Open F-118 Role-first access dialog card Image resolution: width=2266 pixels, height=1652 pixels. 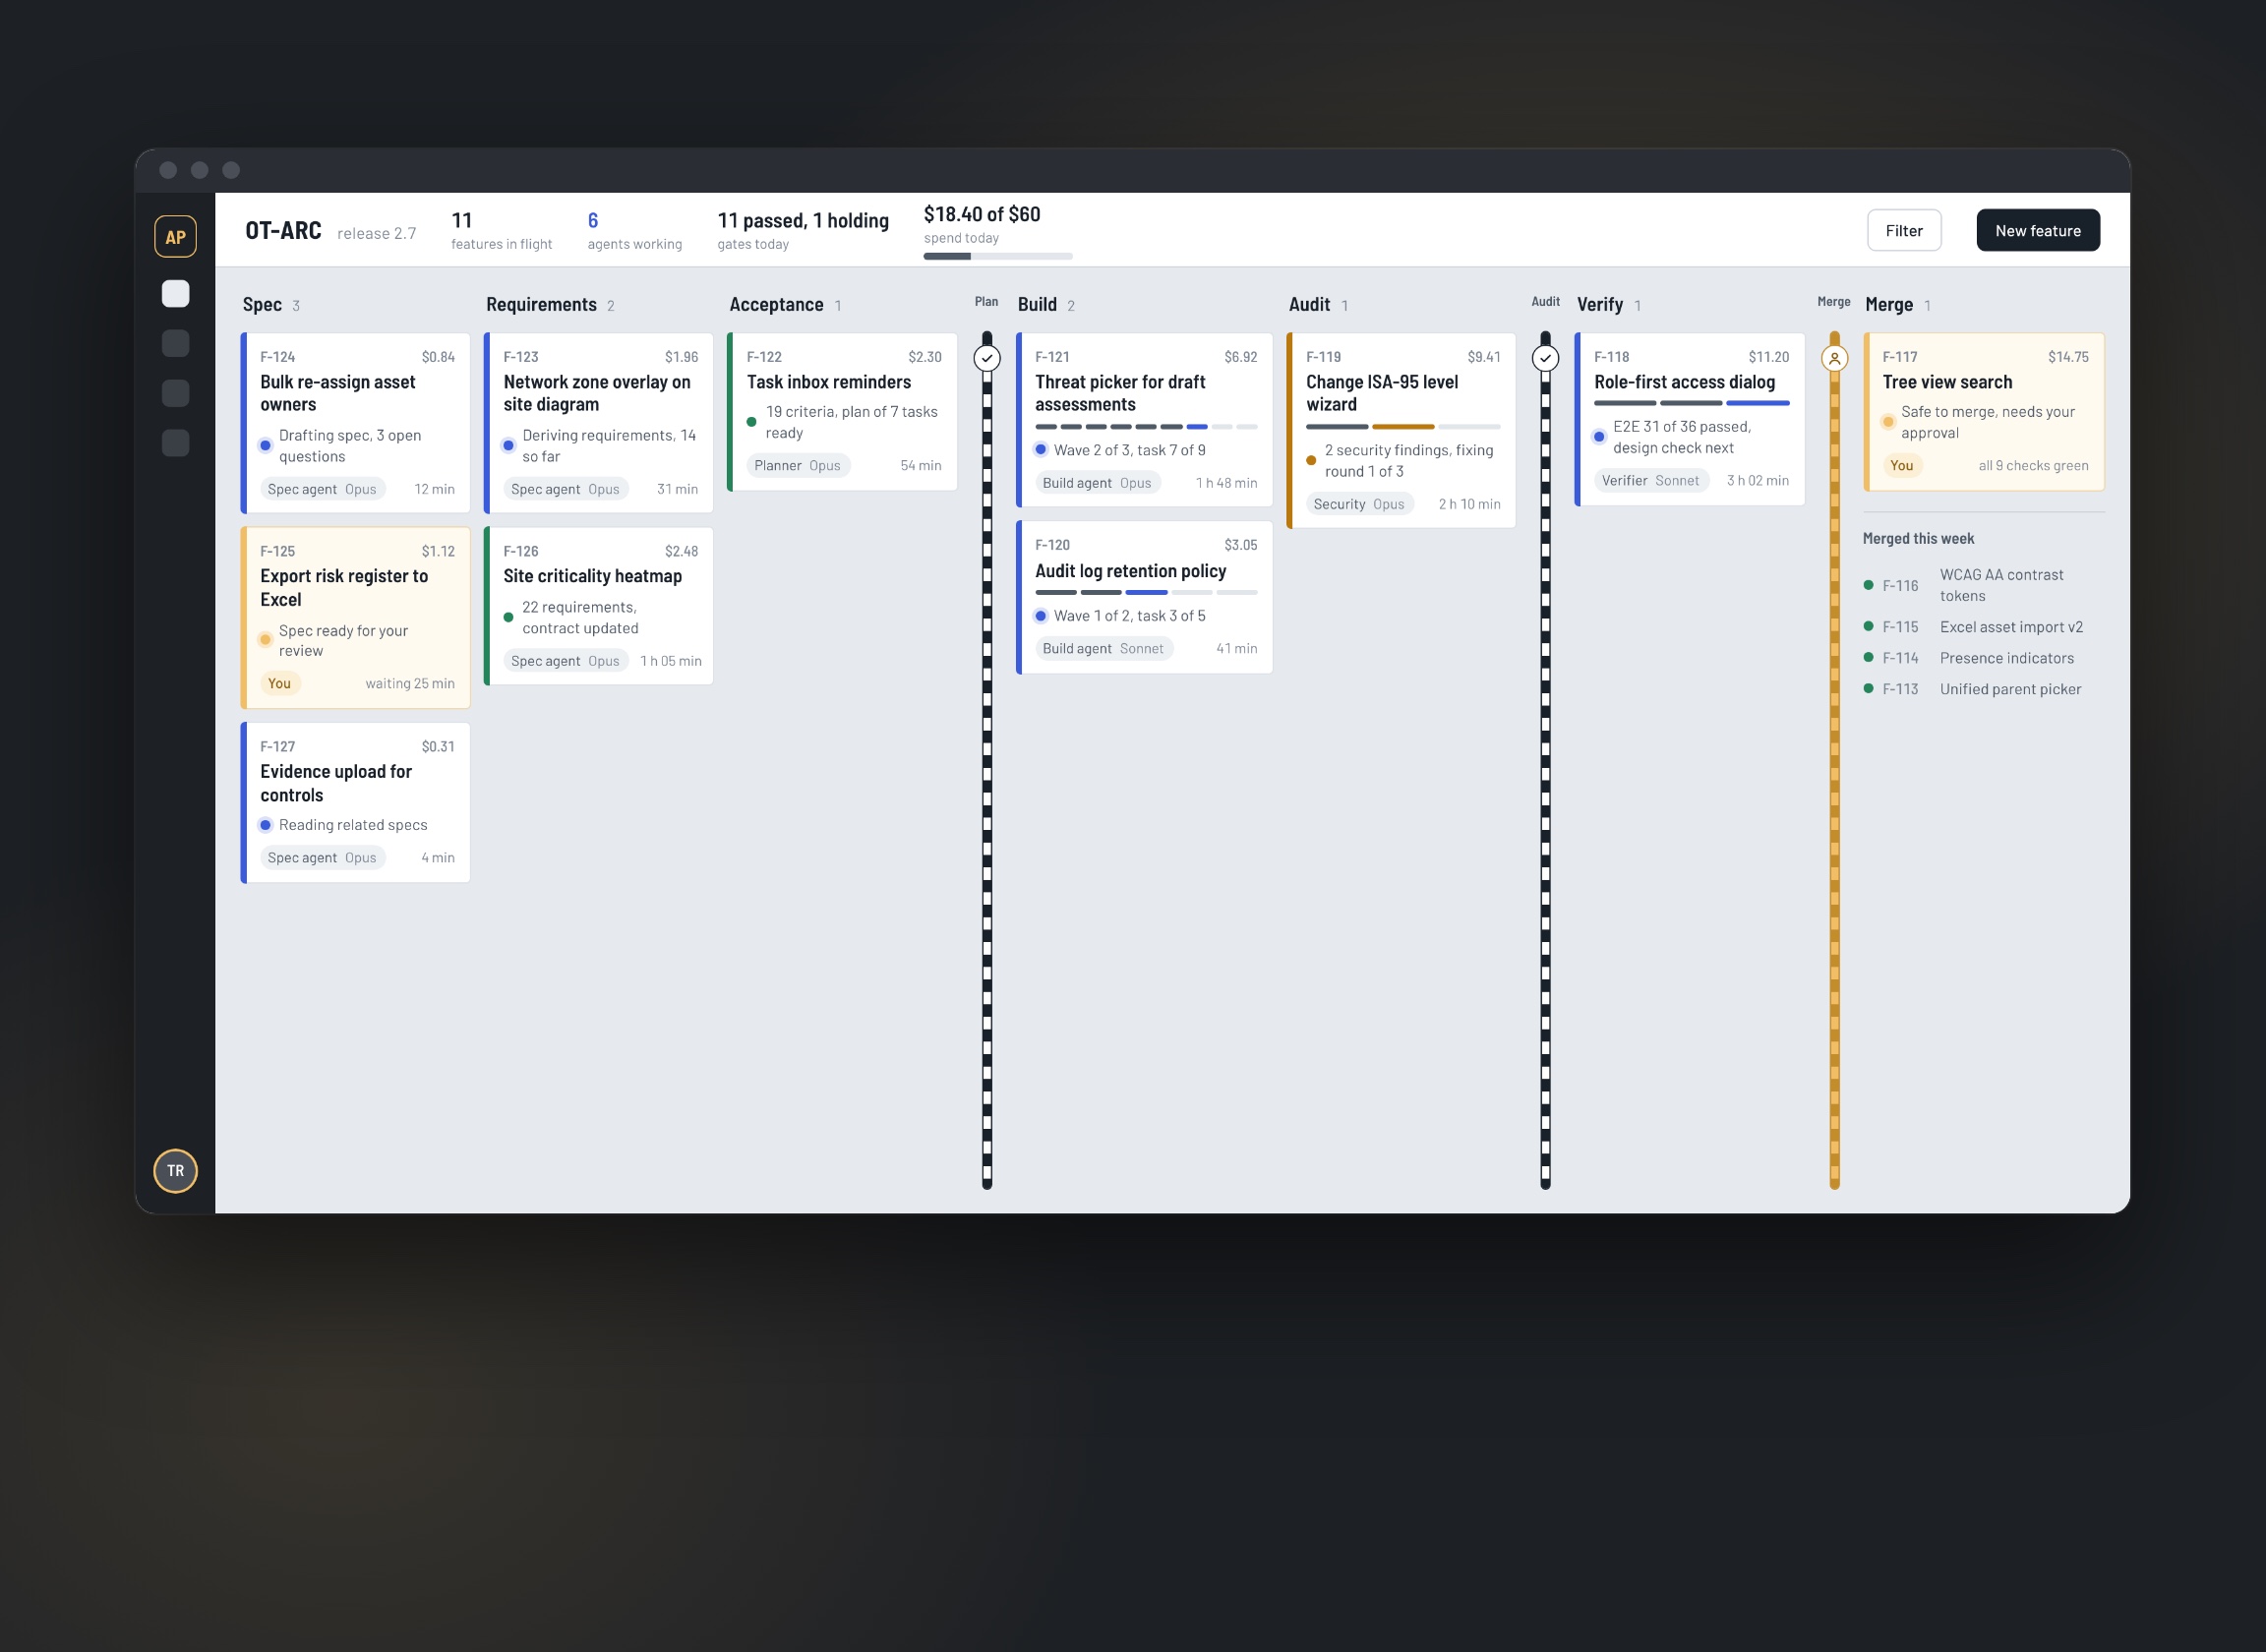1690,420
